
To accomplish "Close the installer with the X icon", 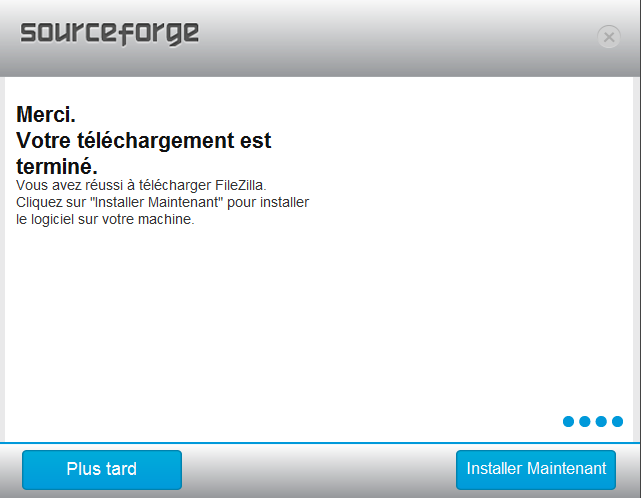I will [x=609, y=37].
